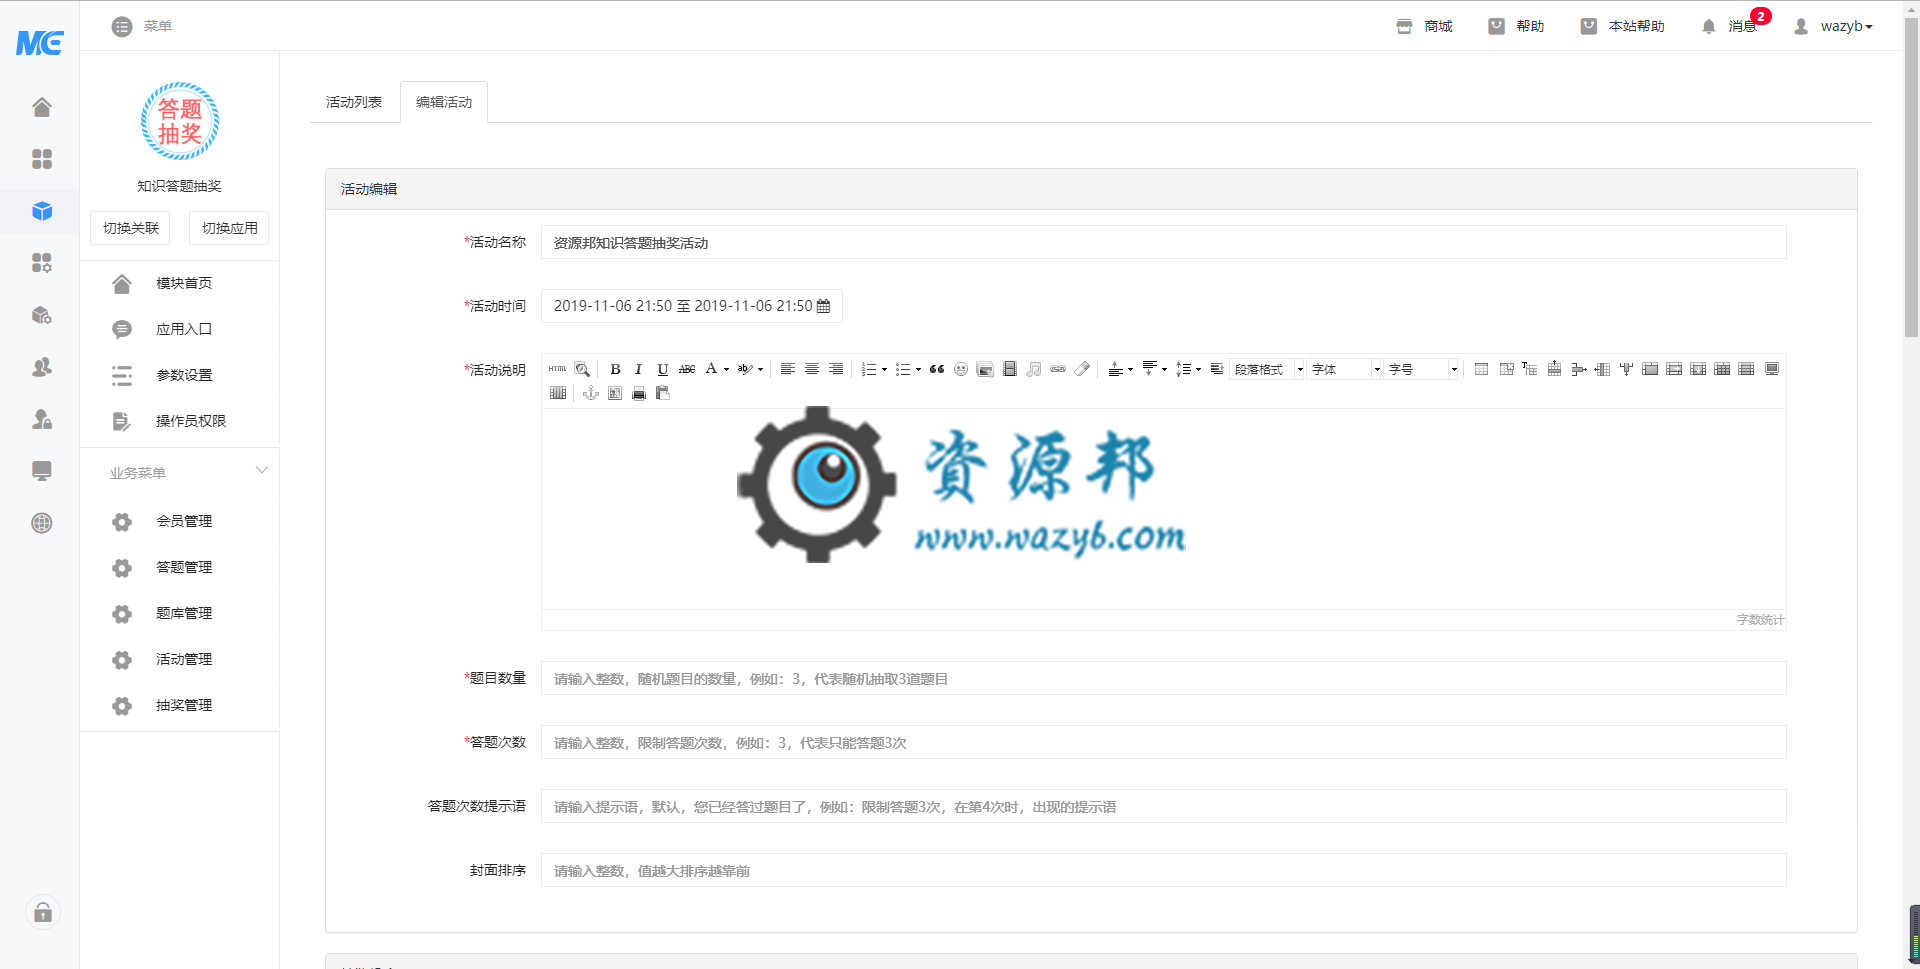Click the 题目数量 input field
The width and height of the screenshot is (1920, 969).
[x=1163, y=679]
